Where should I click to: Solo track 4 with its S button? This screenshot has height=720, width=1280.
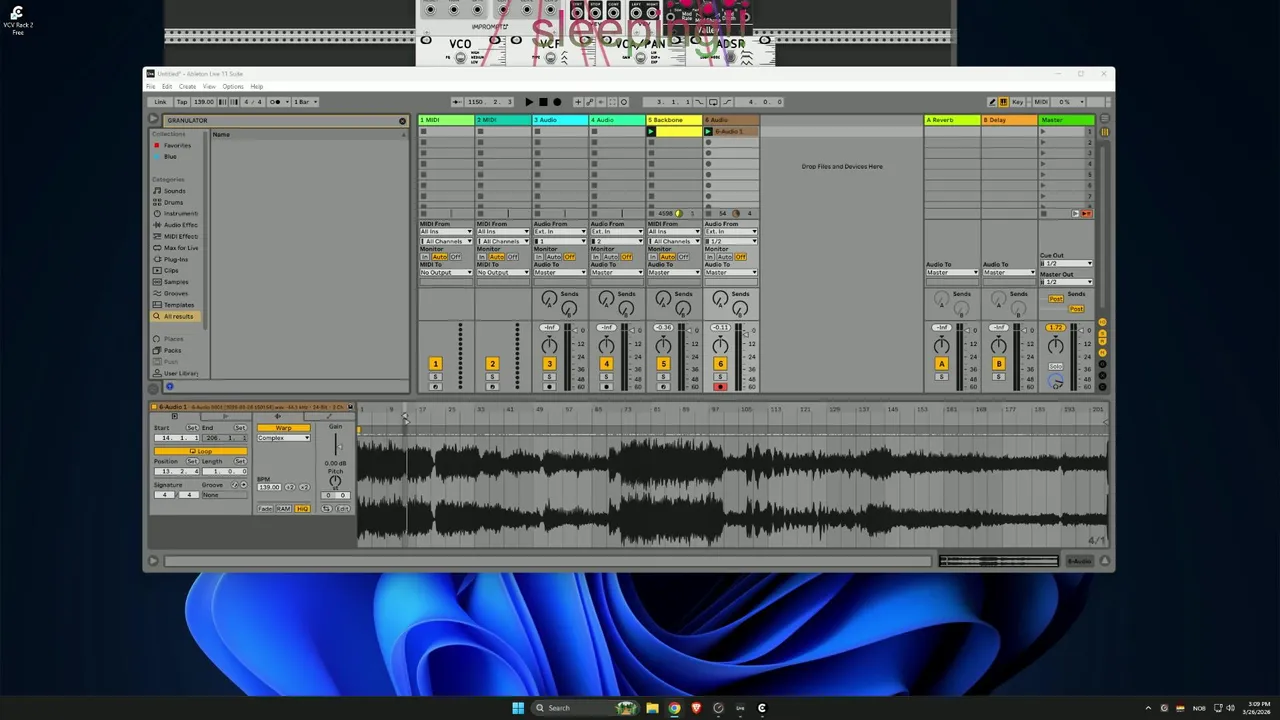coord(606,377)
